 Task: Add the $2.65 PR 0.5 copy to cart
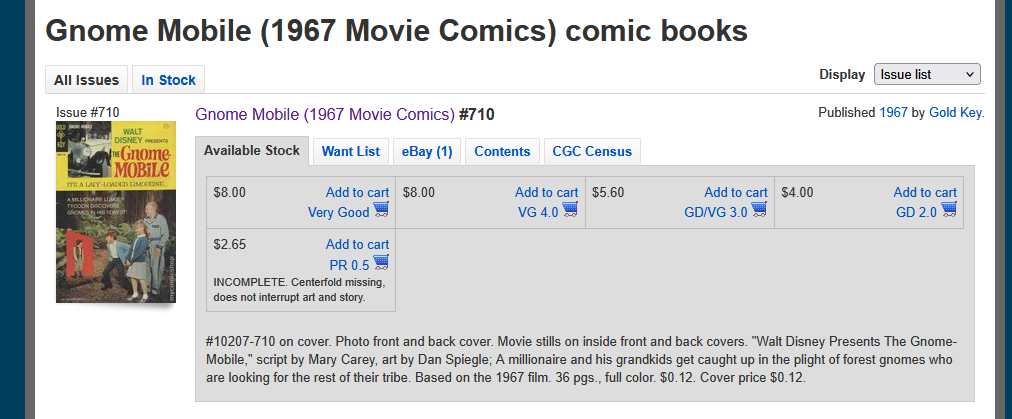tap(357, 244)
